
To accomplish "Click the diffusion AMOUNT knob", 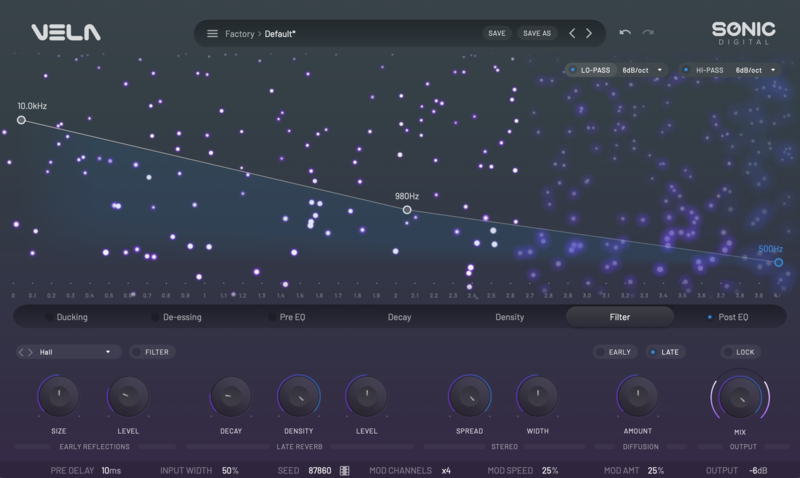I will pyautogui.click(x=637, y=396).
